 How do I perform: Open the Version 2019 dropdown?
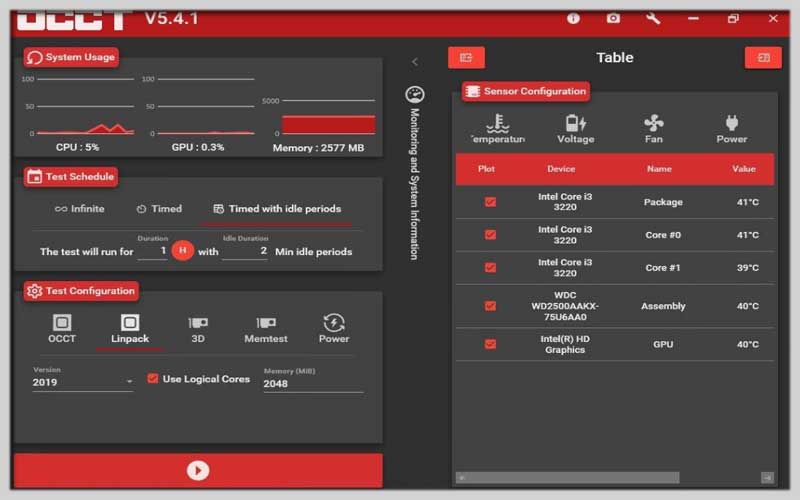click(x=83, y=382)
